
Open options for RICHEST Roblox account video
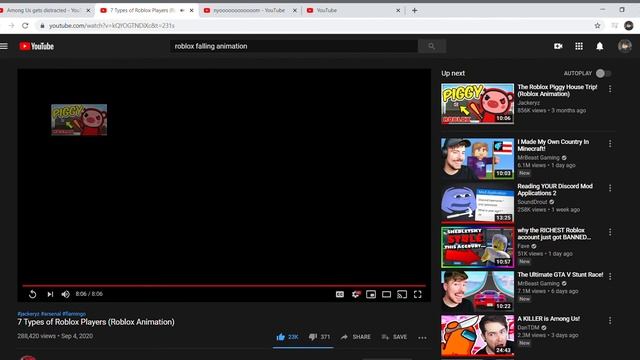(x=610, y=232)
